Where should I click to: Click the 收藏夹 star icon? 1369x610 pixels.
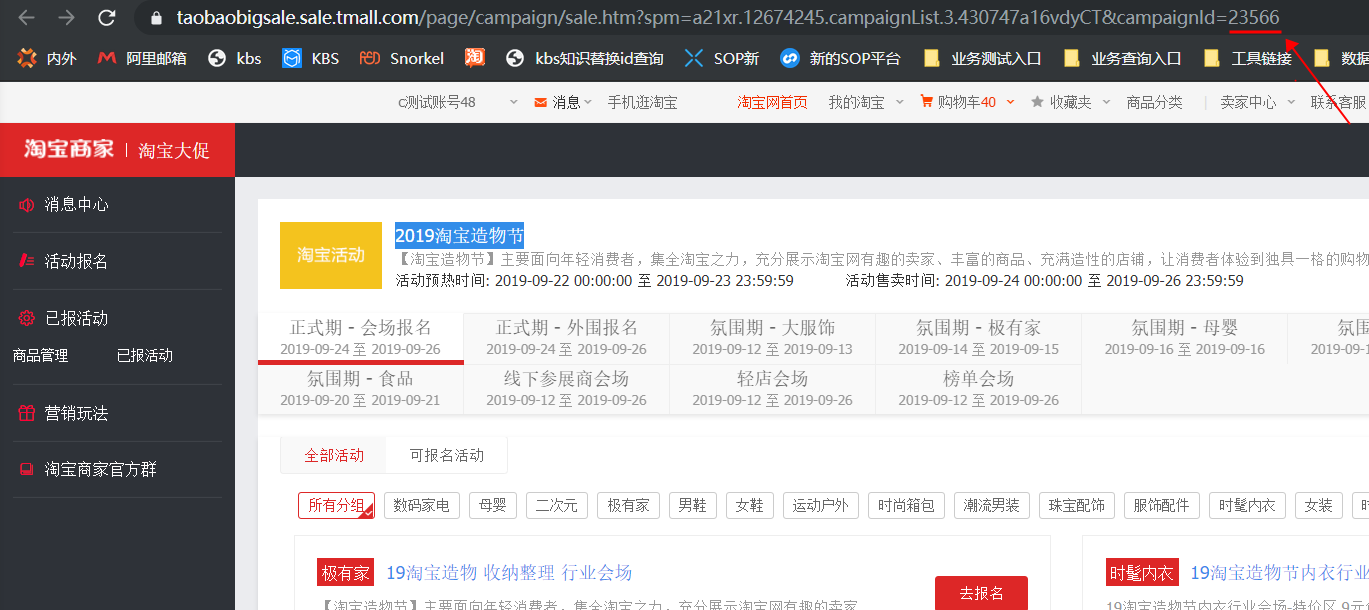click(x=1038, y=102)
